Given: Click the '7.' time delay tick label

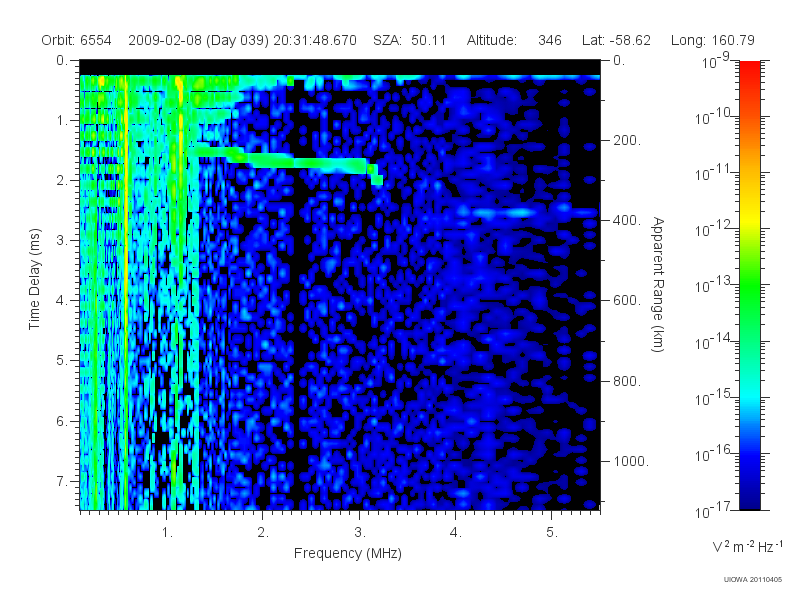Looking at the screenshot, I should pos(62,481).
